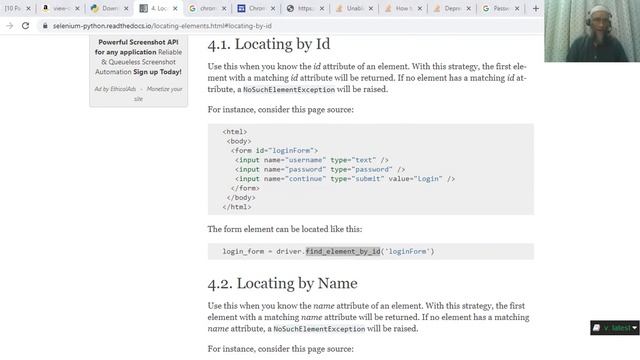This screenshot has width=640, height=360.
Task: Open the 'Ad by EthicalAds' link
Action: 115,89
